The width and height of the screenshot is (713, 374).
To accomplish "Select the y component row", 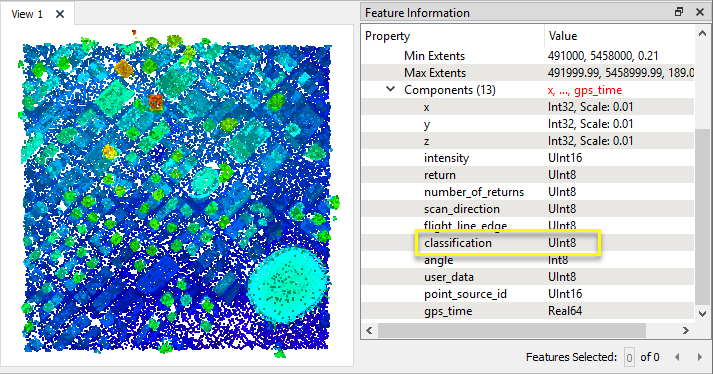I will 528,124.
